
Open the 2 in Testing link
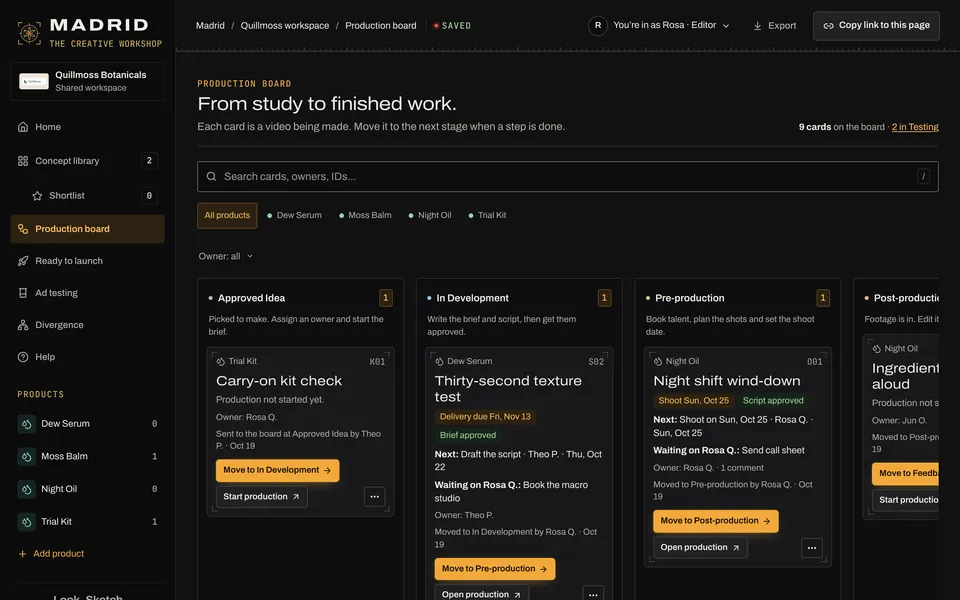pos(915,127)
